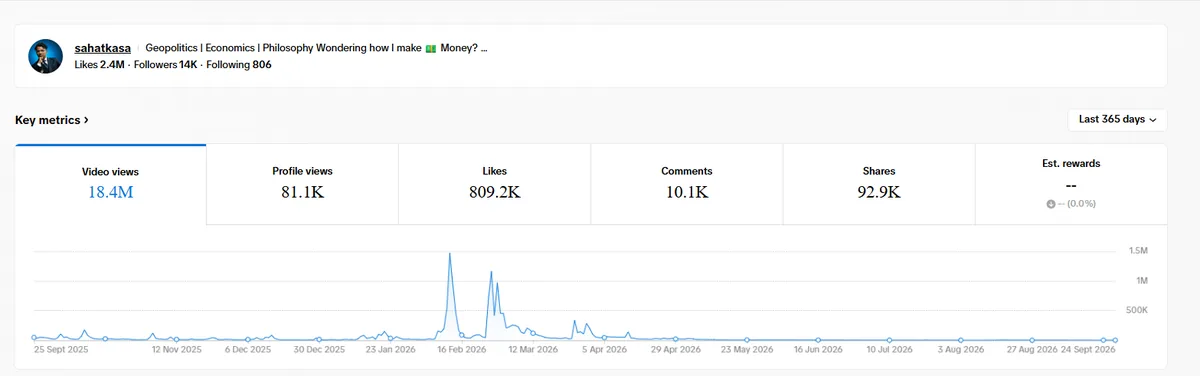
Task: Click the 23 Jan 2026 axis label
Action: tap(390, 350)
